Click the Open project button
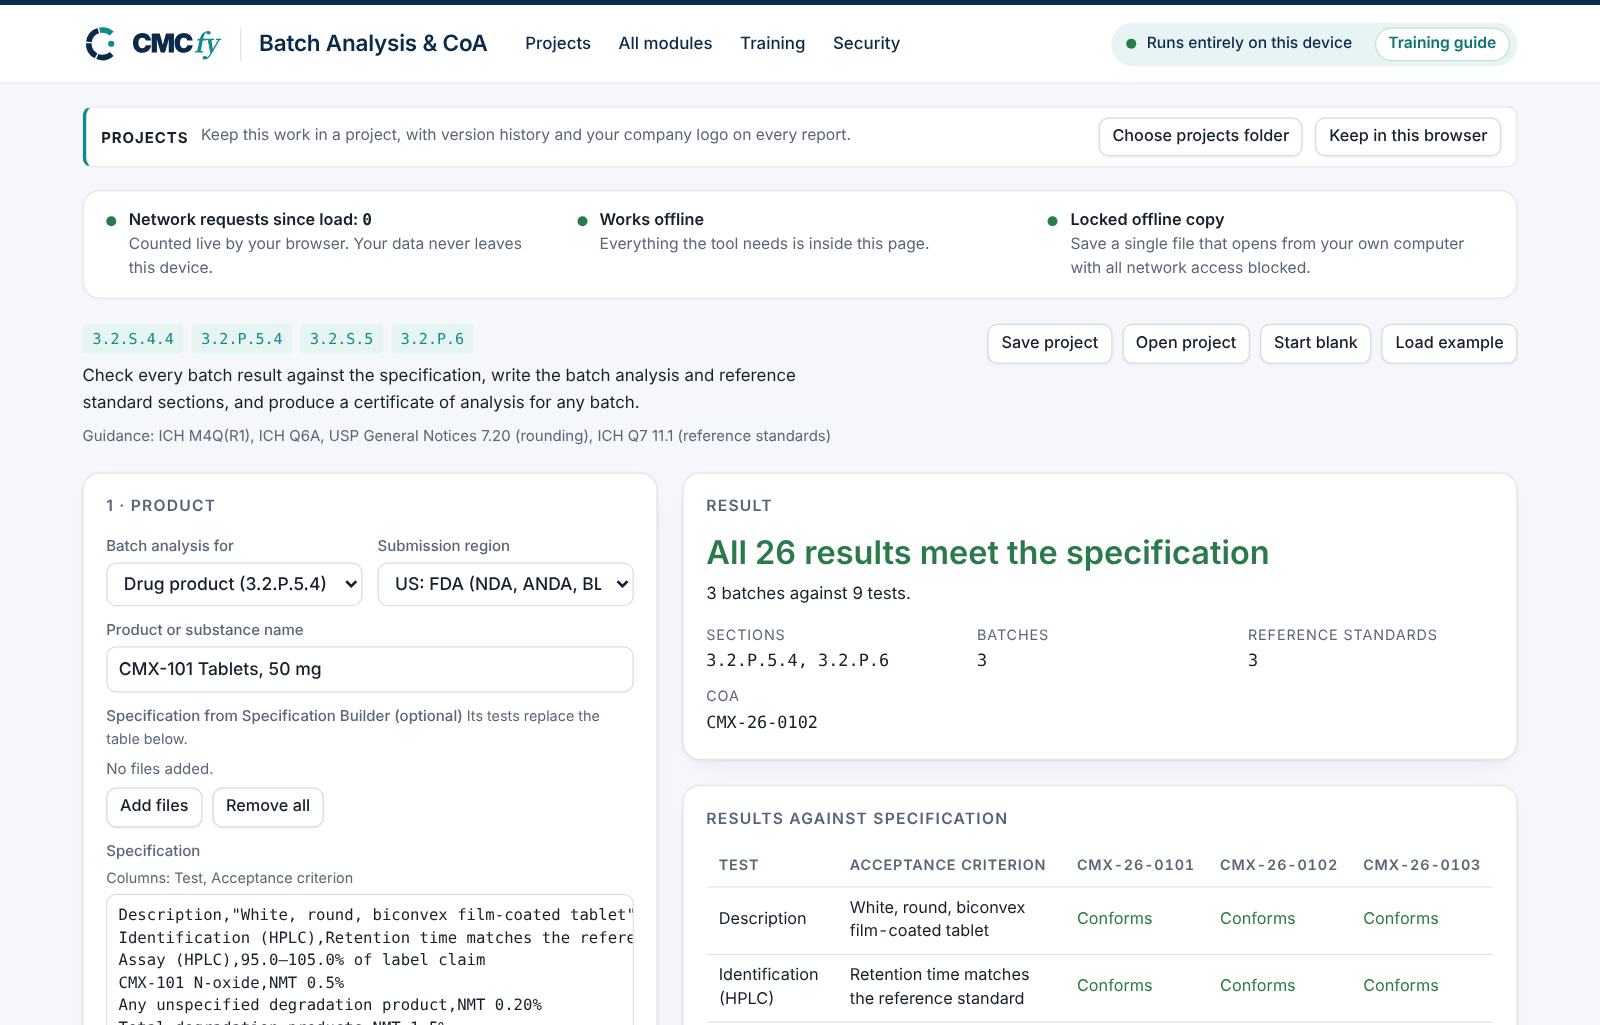Viewport: 1600px width, 1025px height. pyautogui.click(x=1185, y=343)
